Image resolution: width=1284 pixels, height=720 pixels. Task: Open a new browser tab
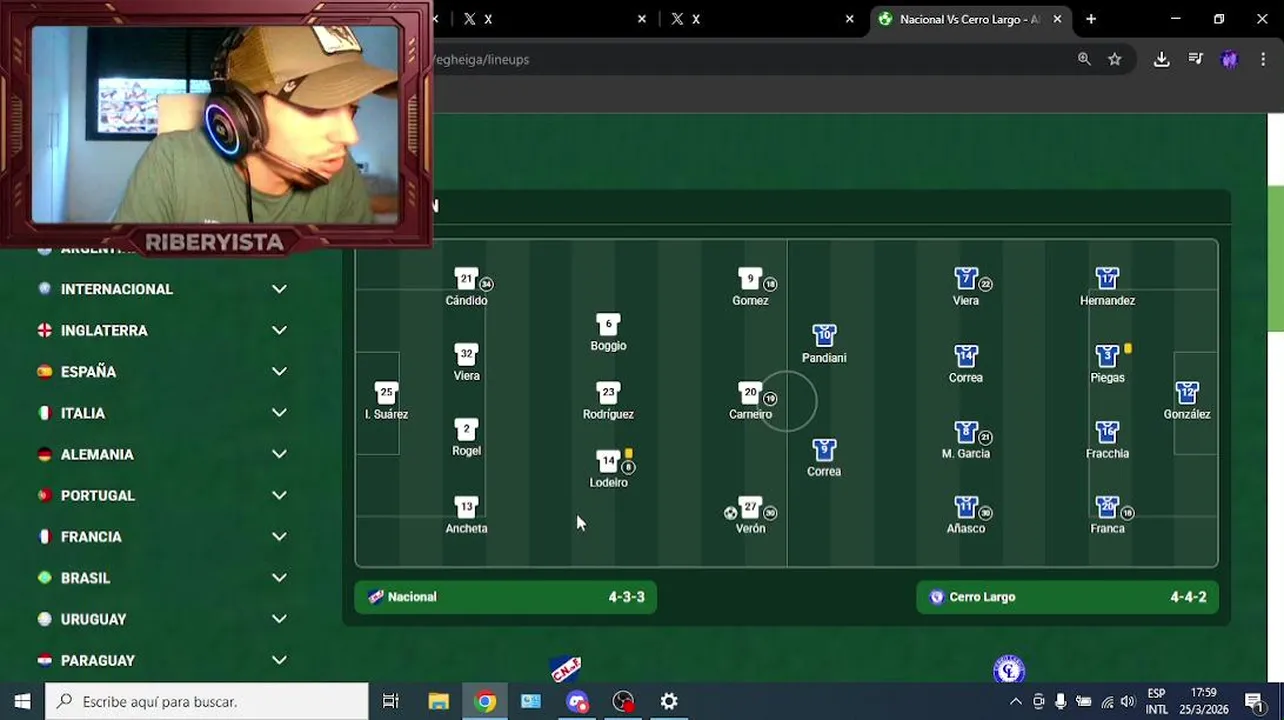tap(1091, 19)
